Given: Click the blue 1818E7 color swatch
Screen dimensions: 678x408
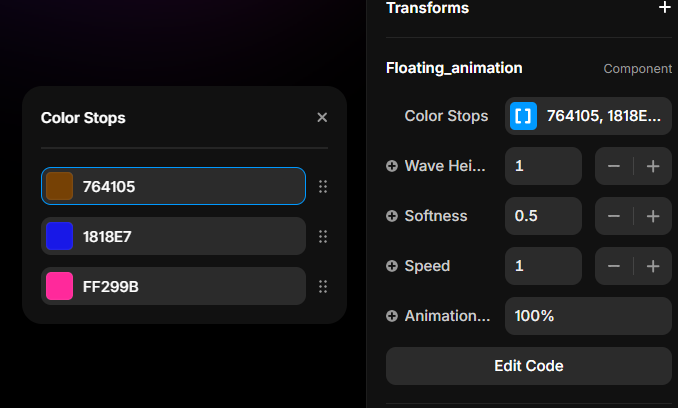Looking at the screenshot, I should click(60, 236).
